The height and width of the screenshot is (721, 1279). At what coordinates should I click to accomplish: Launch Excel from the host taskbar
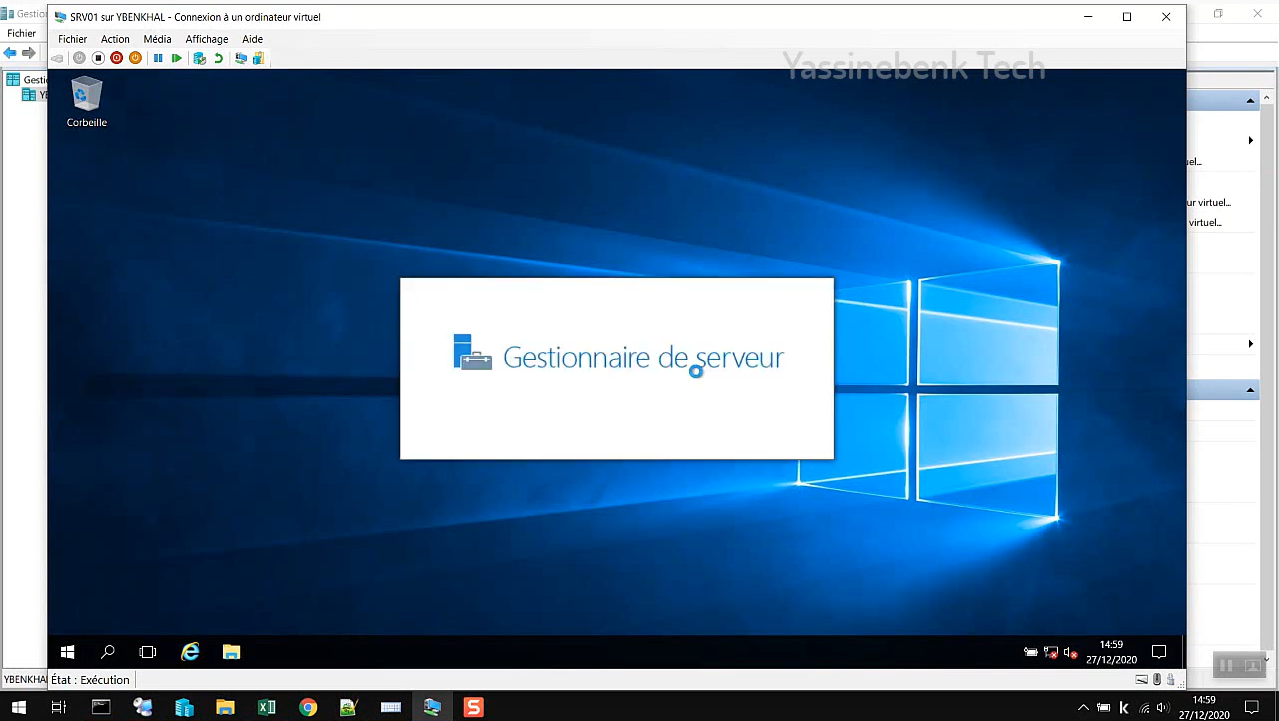(267, 707)
